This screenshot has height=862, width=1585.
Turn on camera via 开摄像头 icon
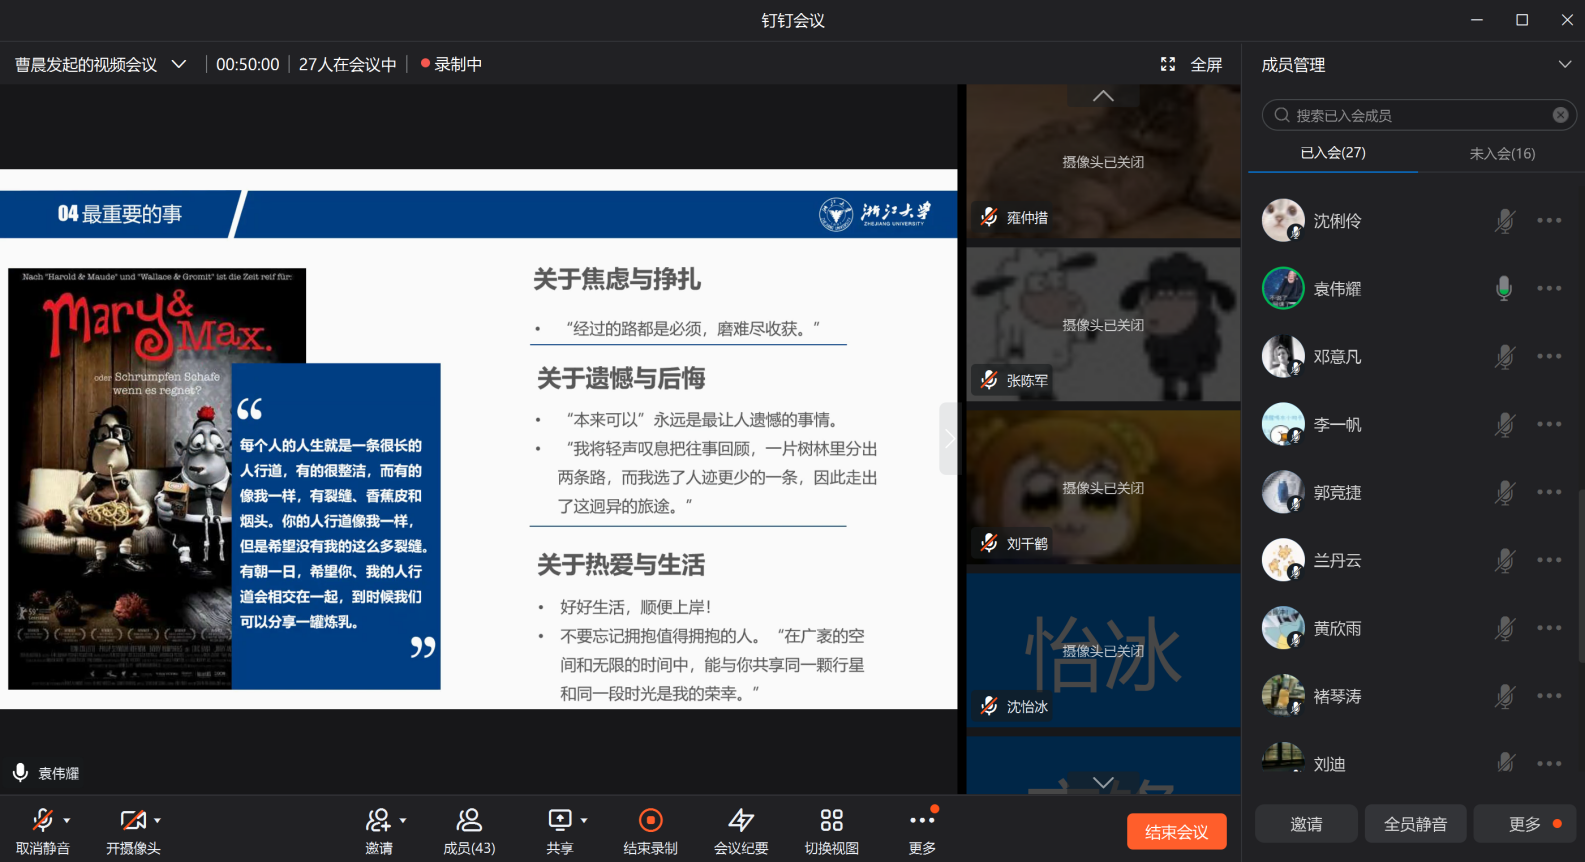[133, 820]
